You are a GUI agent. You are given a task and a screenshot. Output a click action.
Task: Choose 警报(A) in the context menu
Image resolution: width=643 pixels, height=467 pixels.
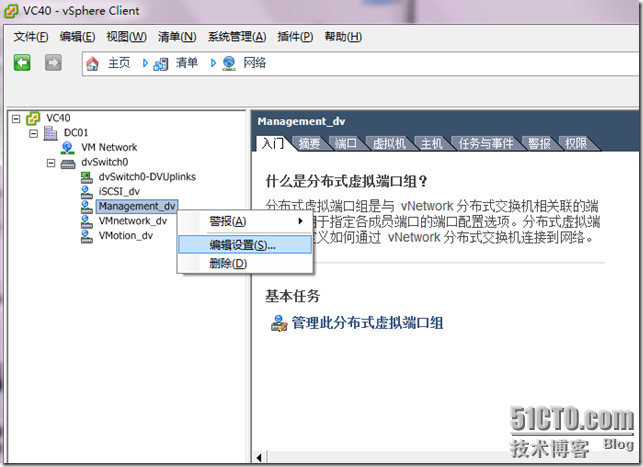[245, 221]
